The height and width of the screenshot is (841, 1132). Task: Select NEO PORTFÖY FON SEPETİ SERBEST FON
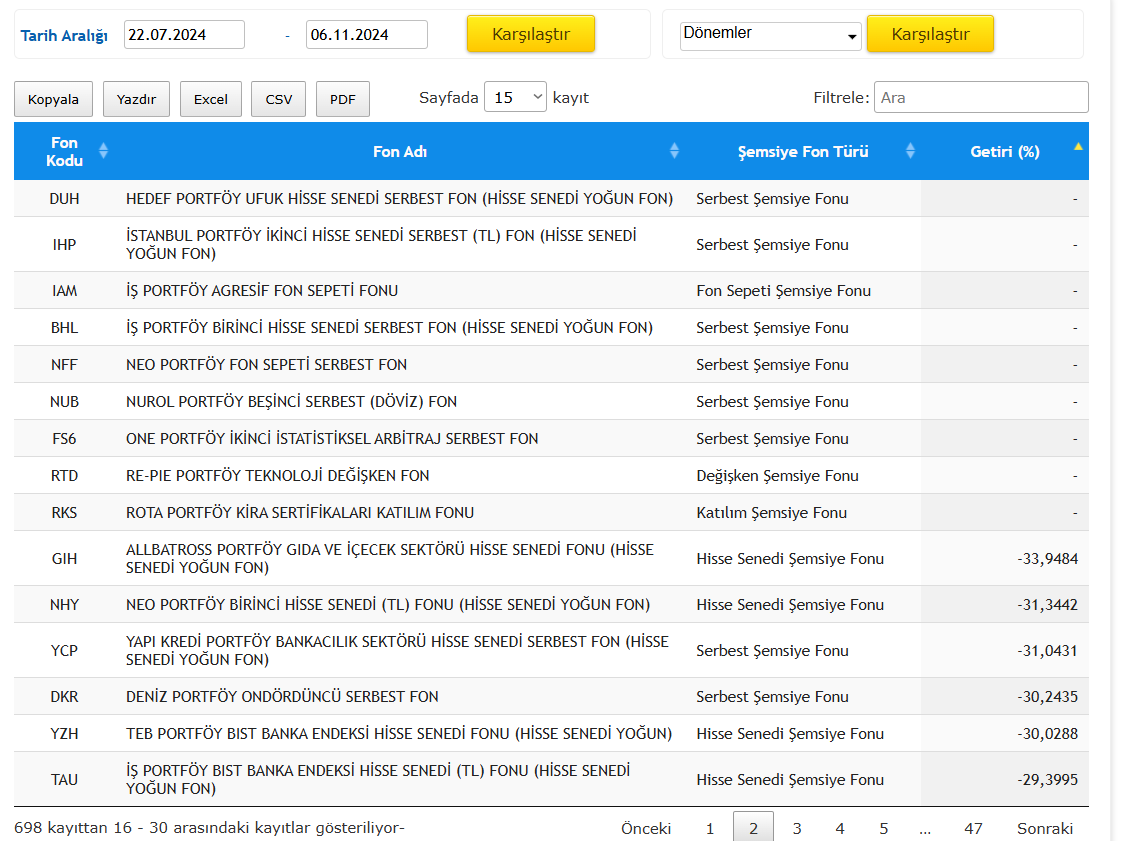[x=266, y=365]
